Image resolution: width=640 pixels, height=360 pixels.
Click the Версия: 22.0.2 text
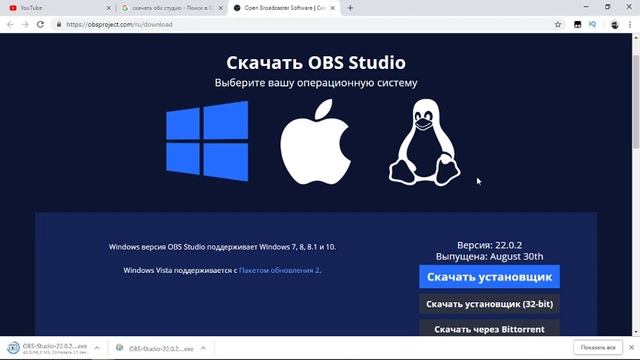[489, 245]
